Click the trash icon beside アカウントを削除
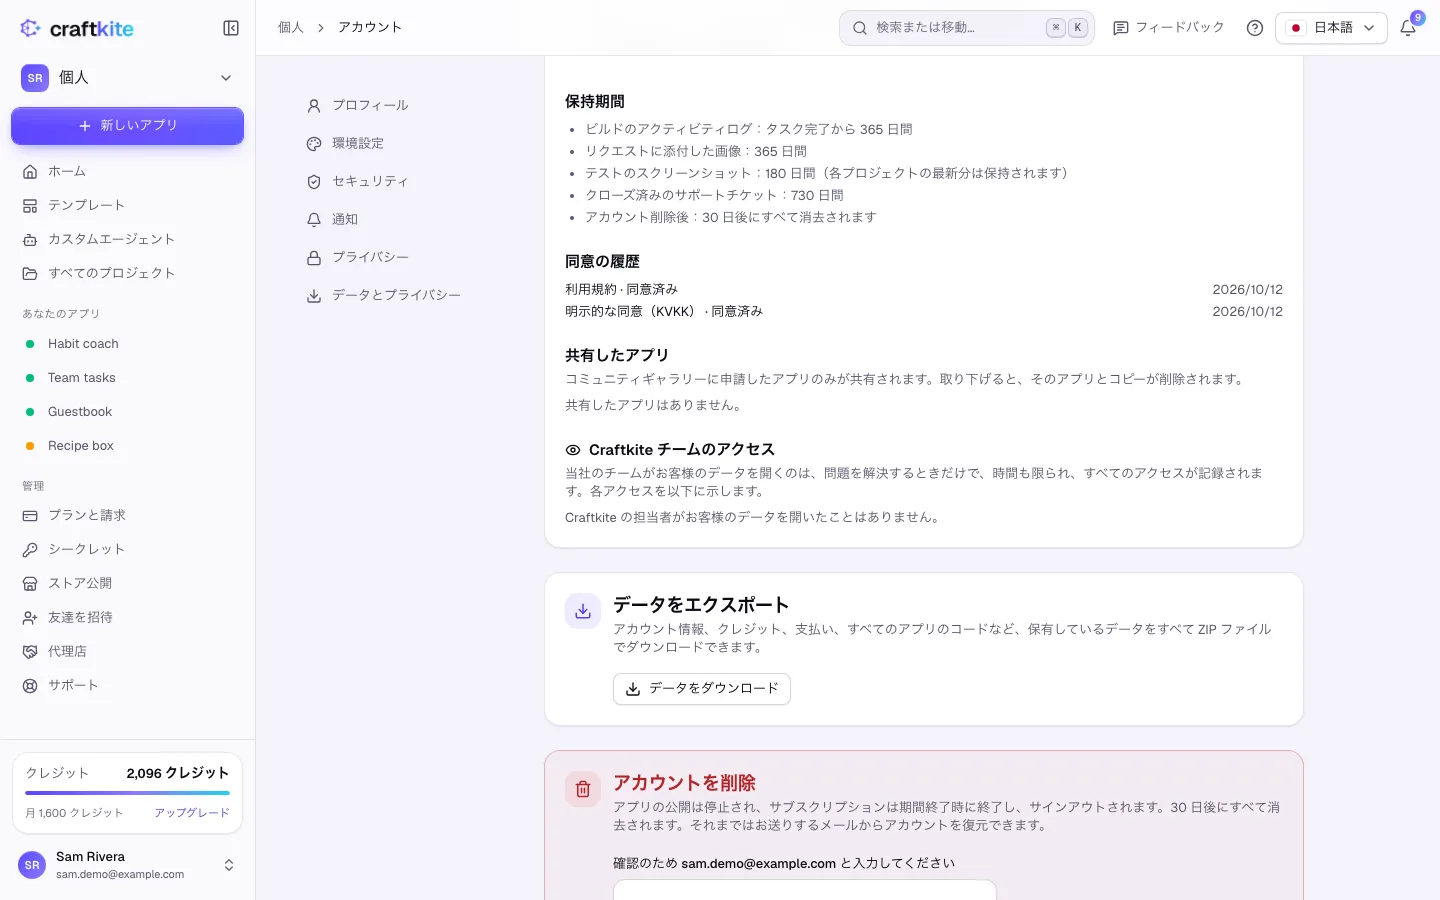Screen dimensions: 1440x900 (x=583, y=789)
